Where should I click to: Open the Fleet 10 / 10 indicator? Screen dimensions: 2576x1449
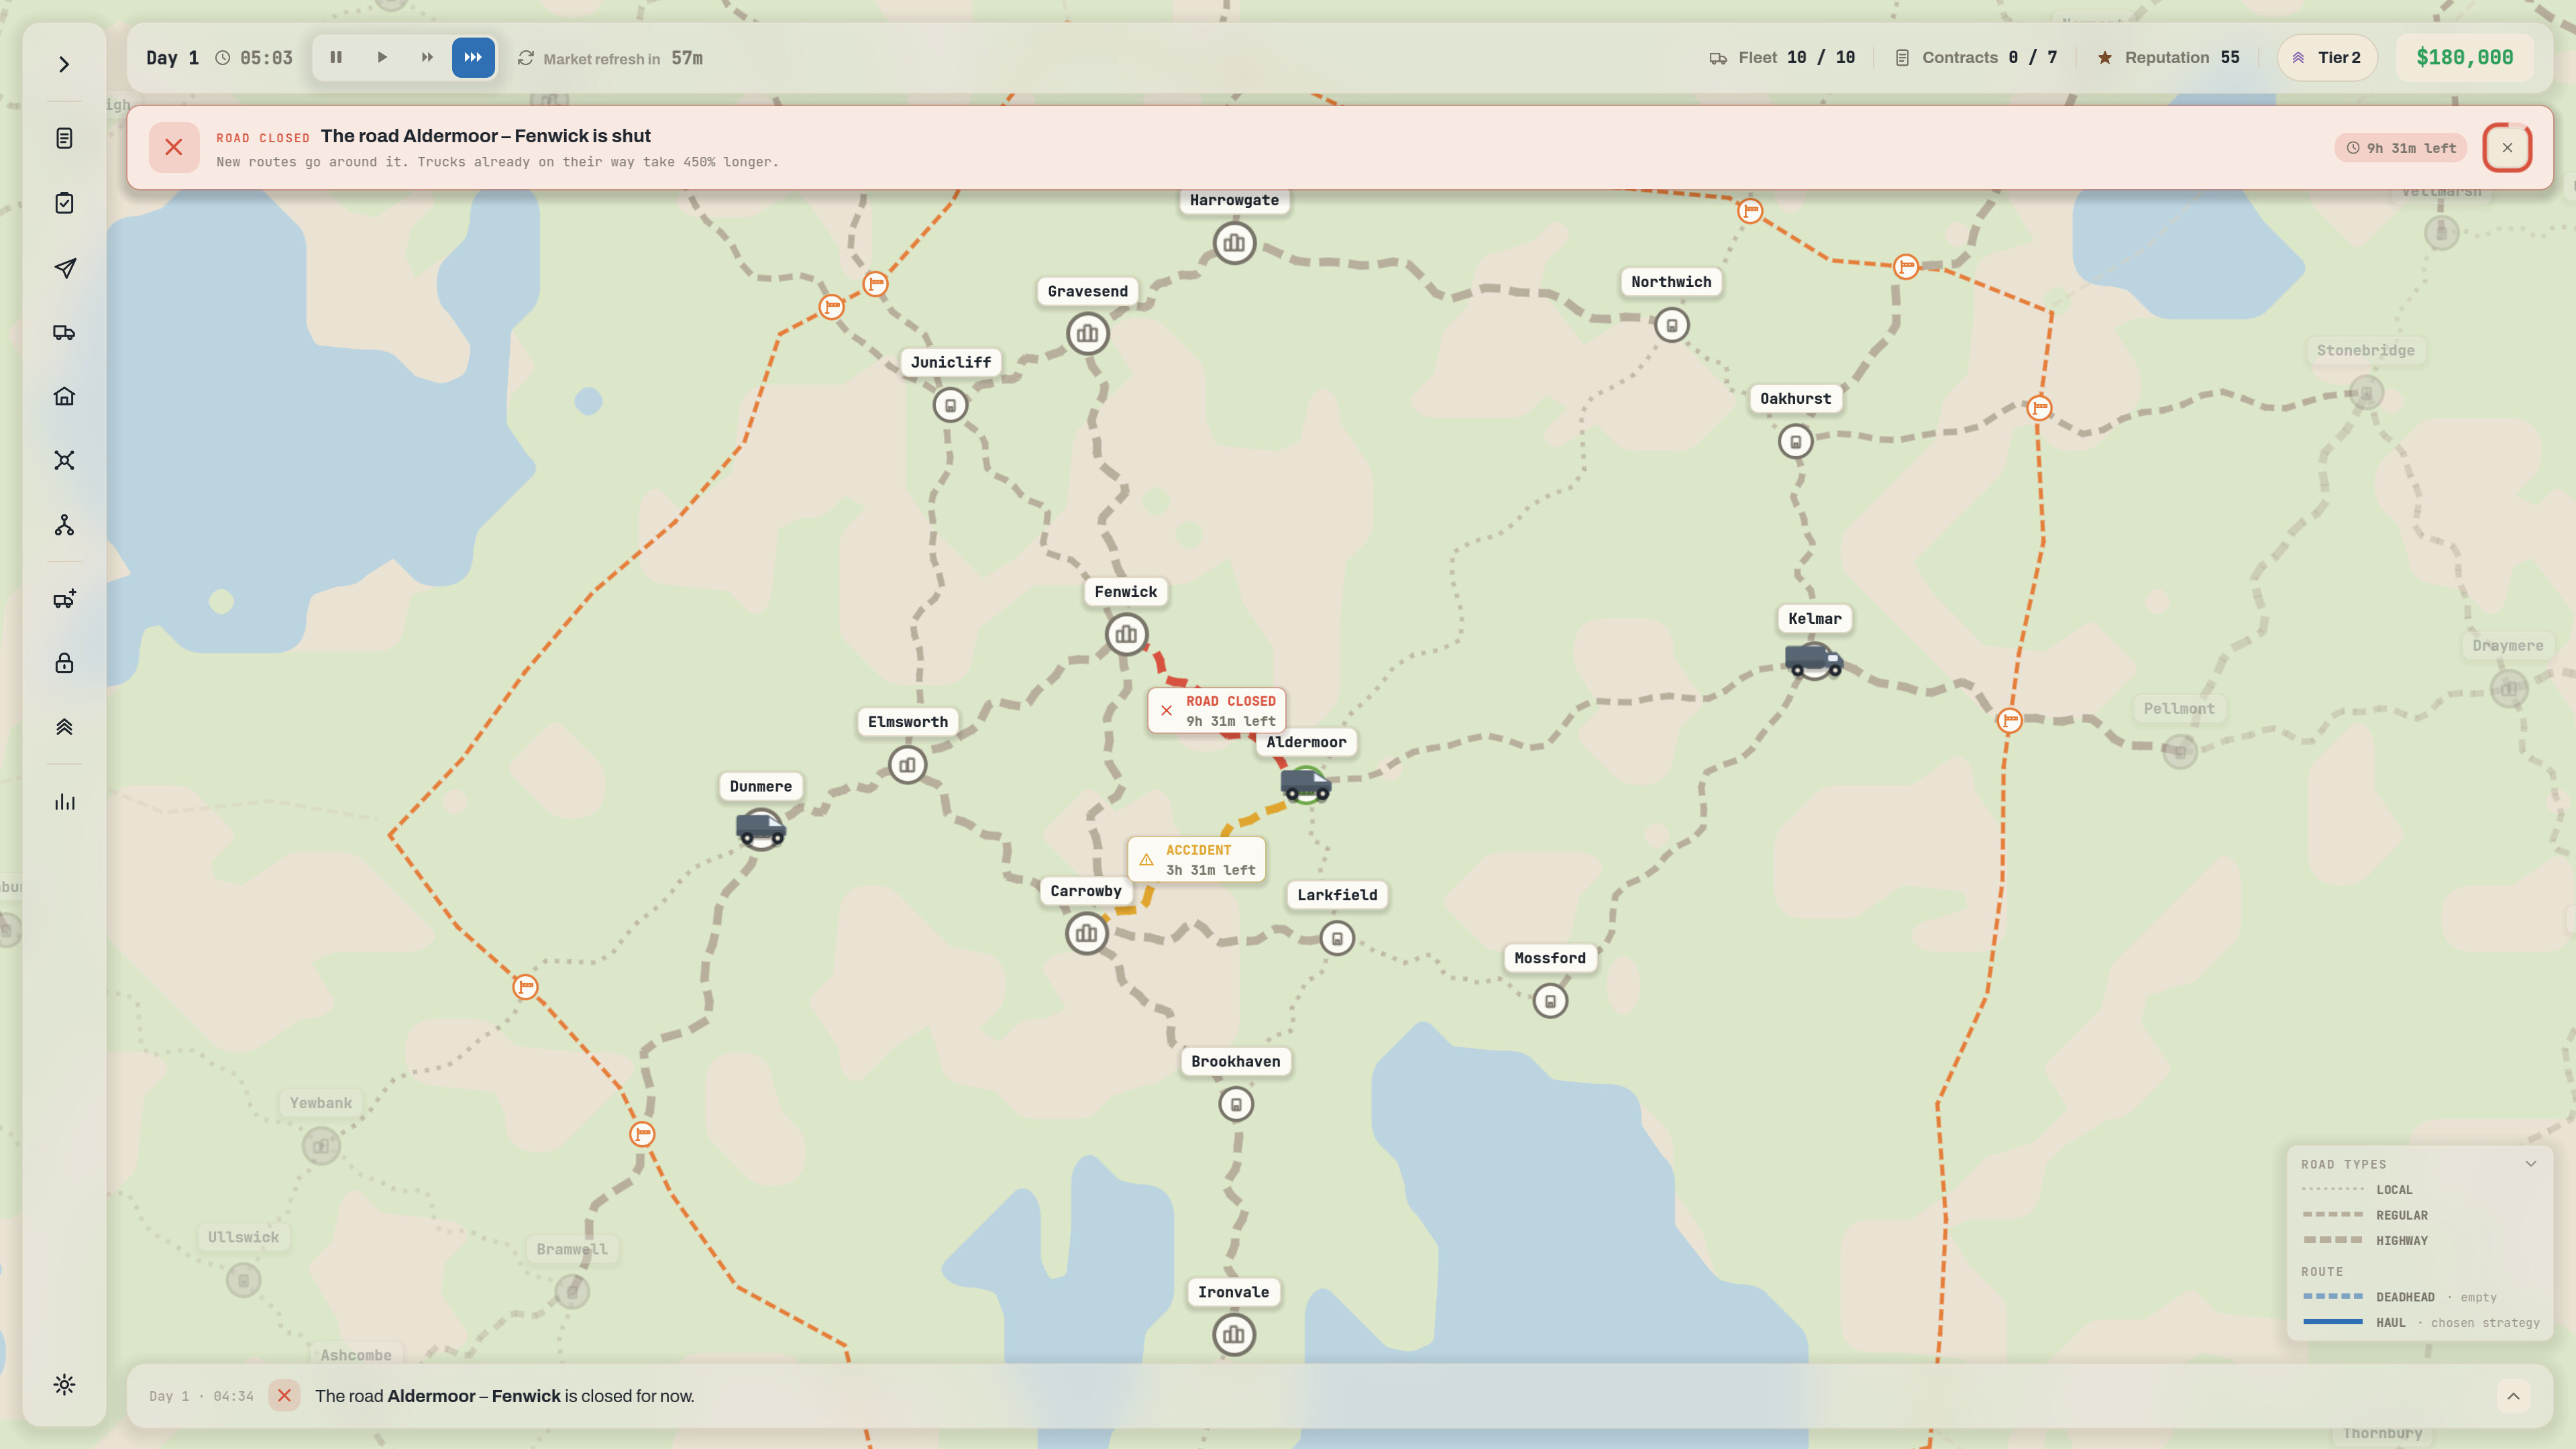[1782, 58]
